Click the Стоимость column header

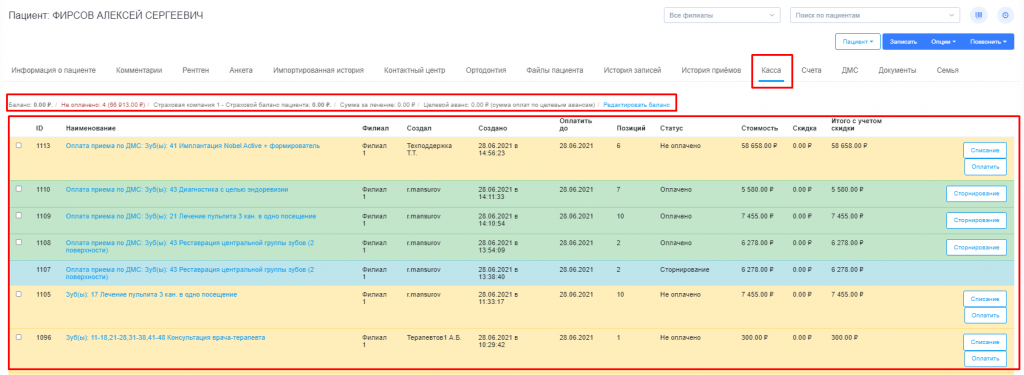pyautogui.click(x=759, y=128)
